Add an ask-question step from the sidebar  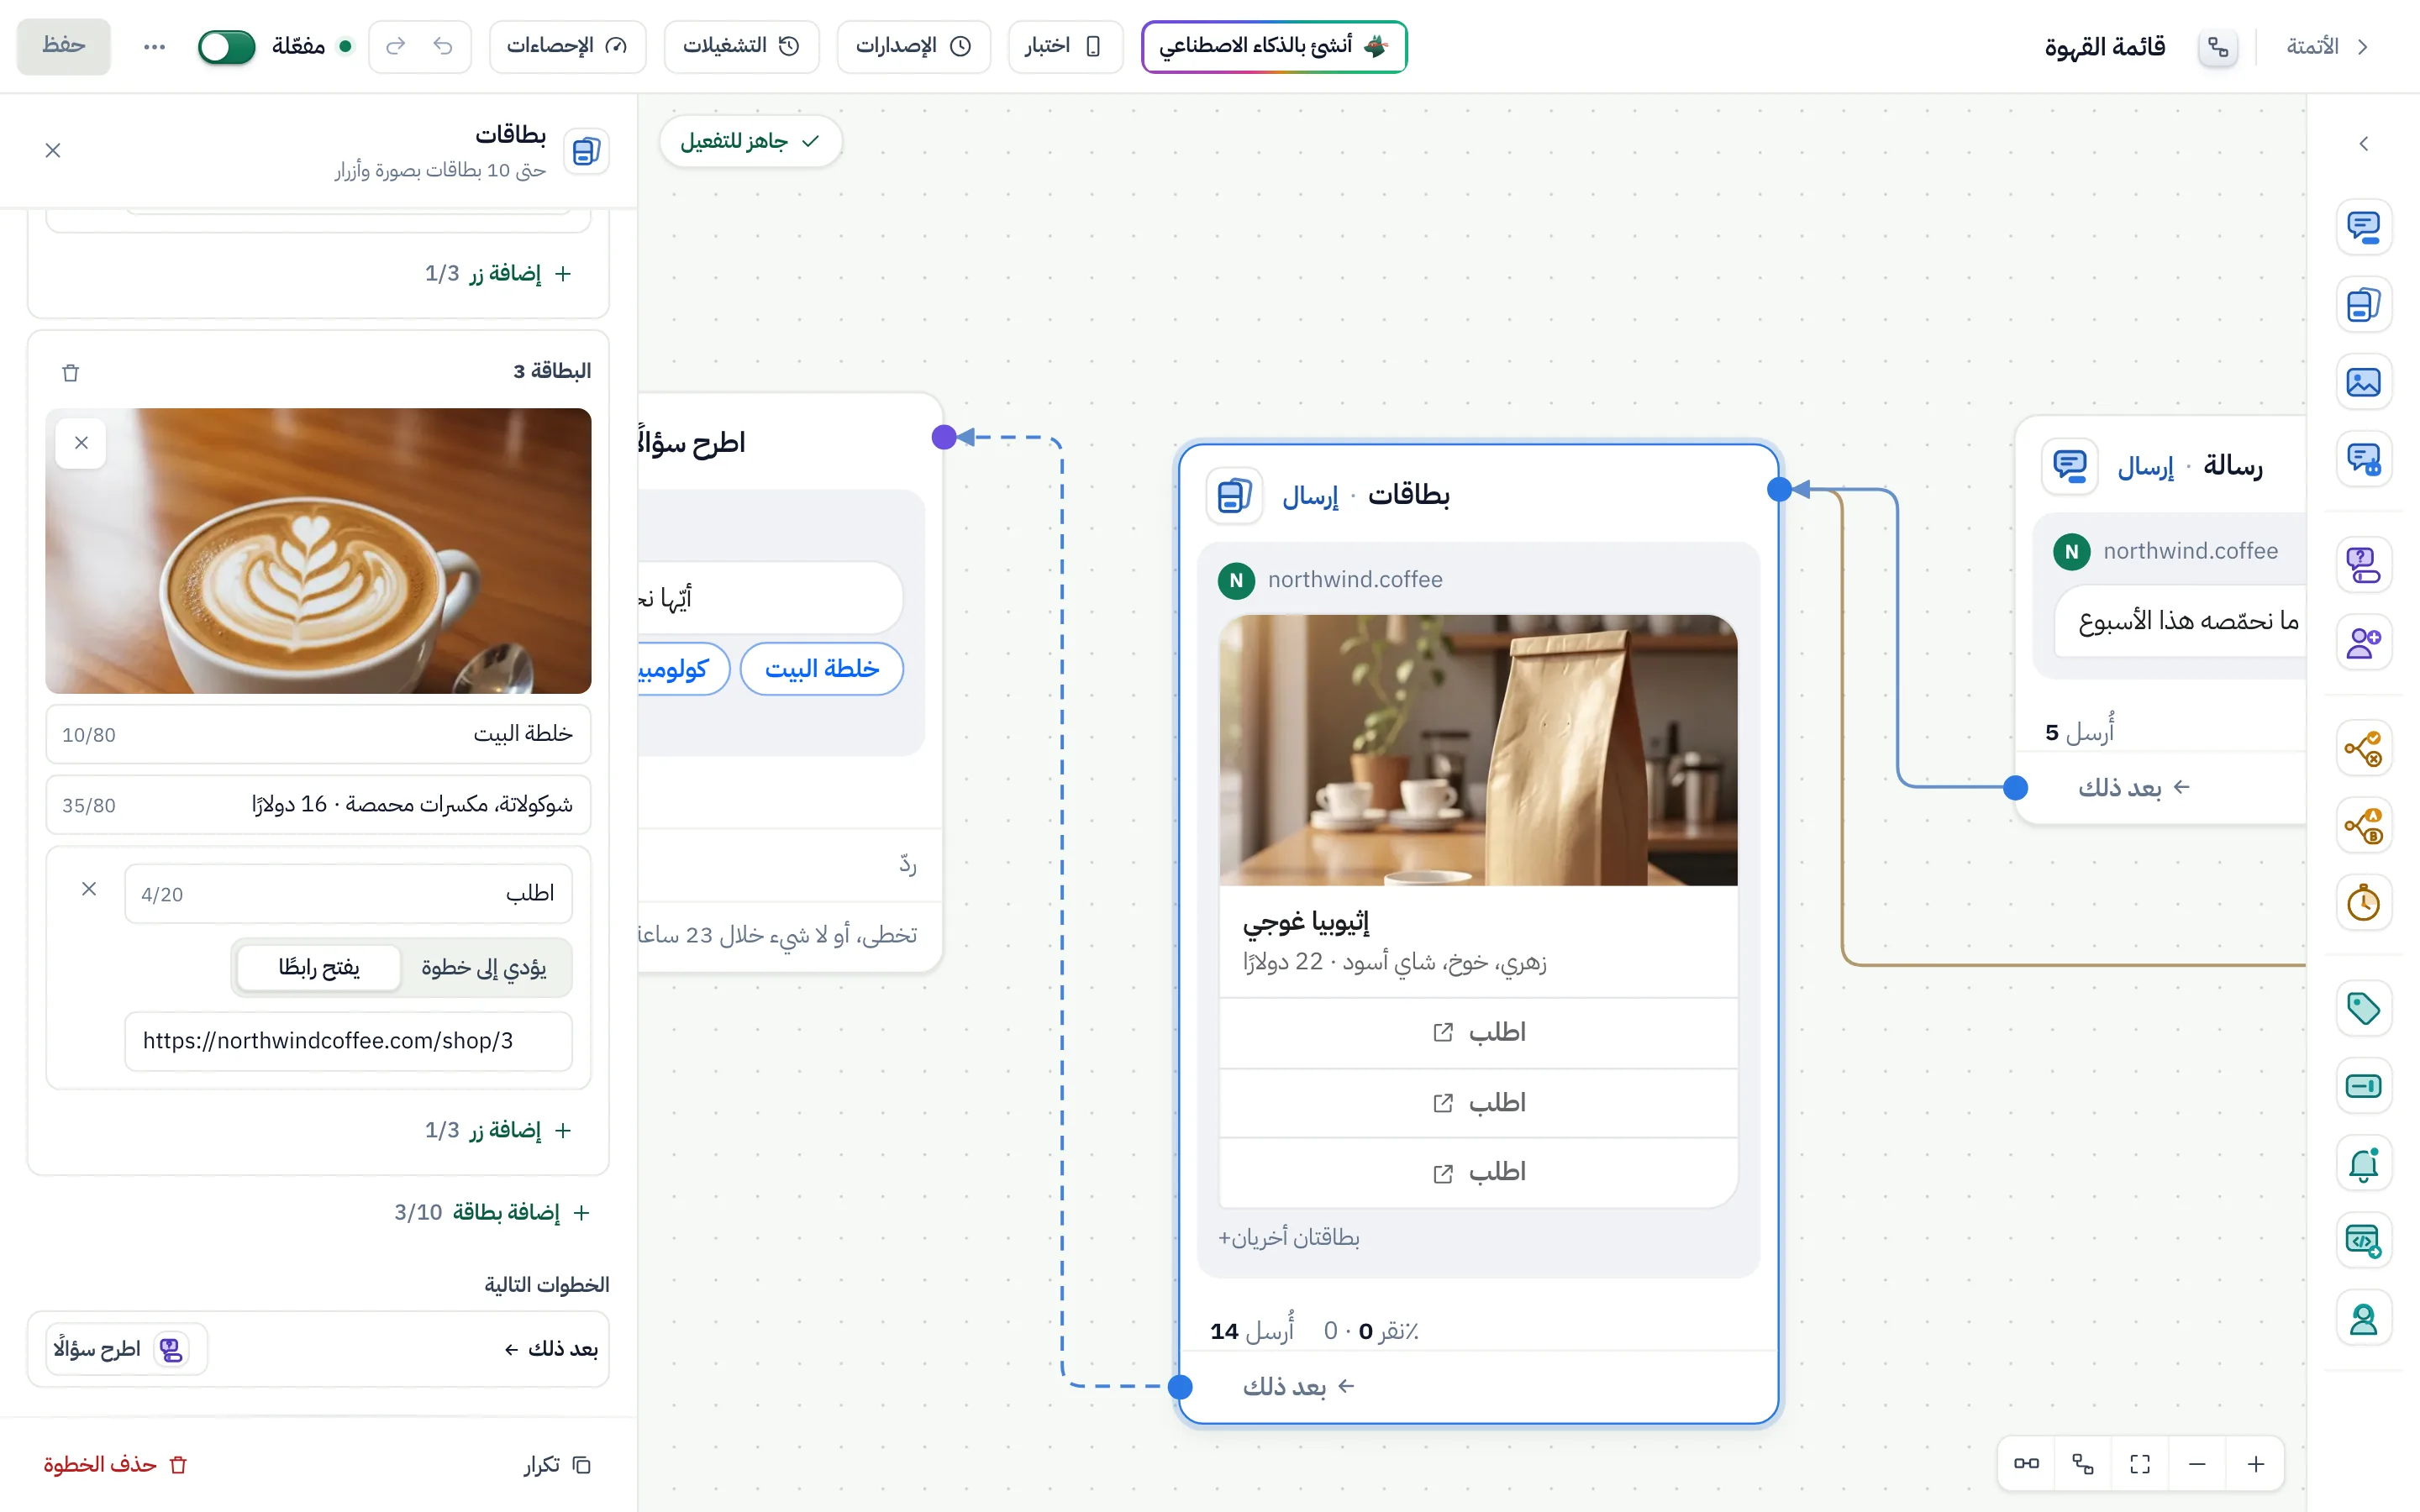(x=2363, y=565)
